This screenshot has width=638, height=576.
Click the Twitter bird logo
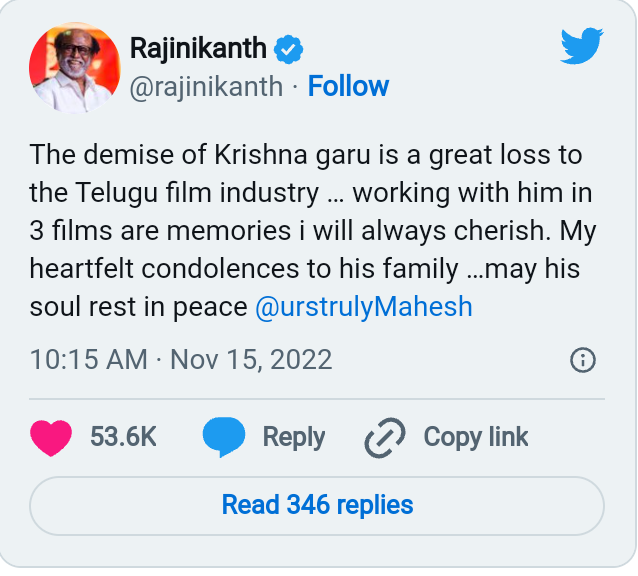(x=582, y=46)
